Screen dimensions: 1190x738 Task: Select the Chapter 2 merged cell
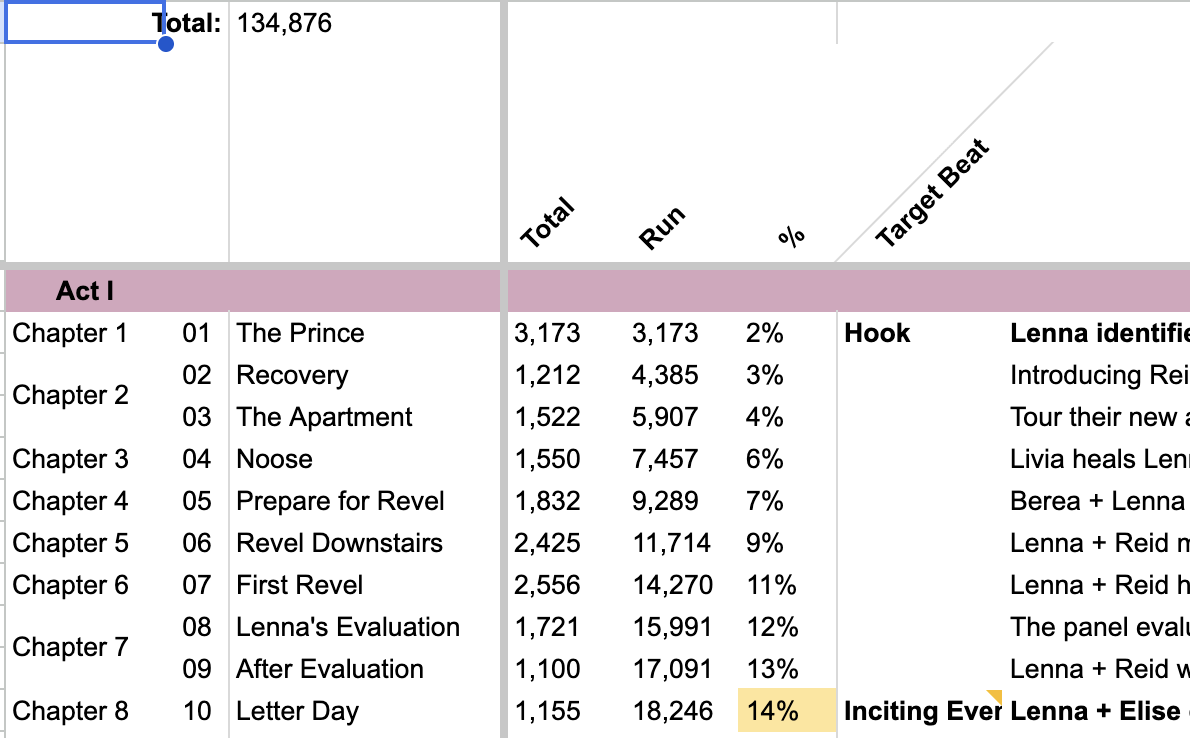71,396
